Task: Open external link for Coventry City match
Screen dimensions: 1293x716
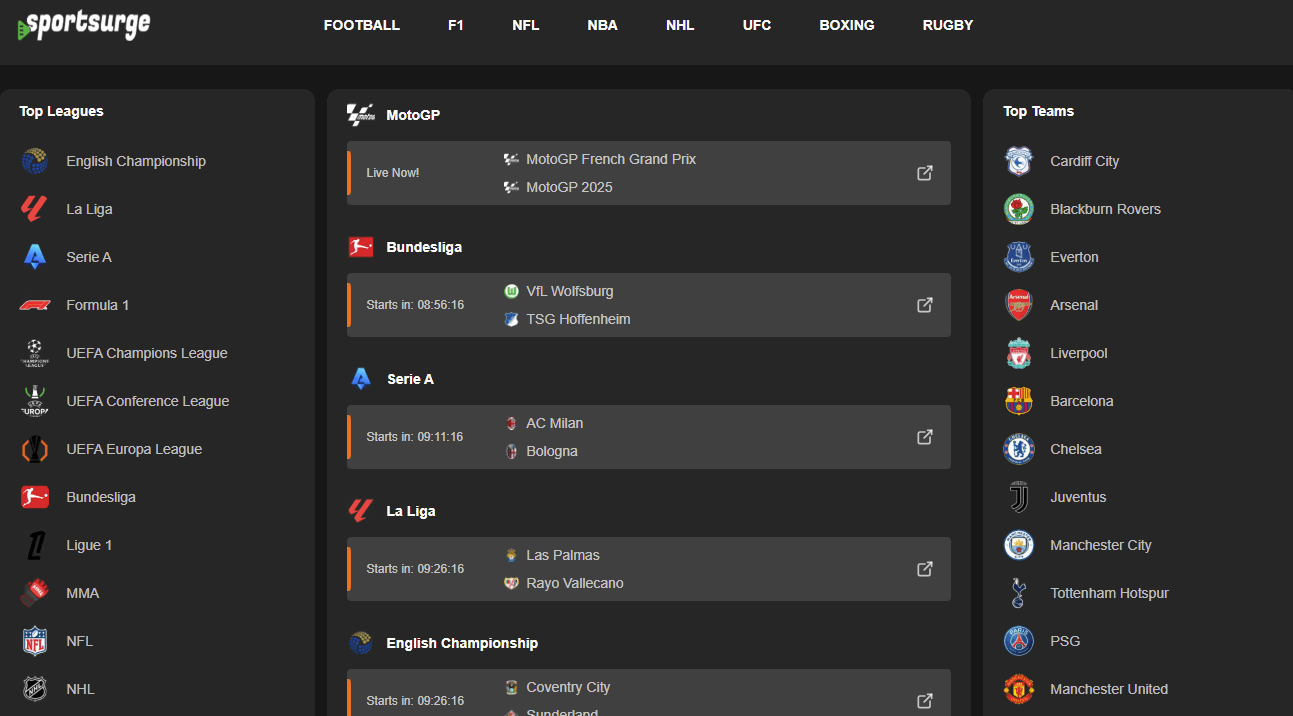Action: coord(925,701)
